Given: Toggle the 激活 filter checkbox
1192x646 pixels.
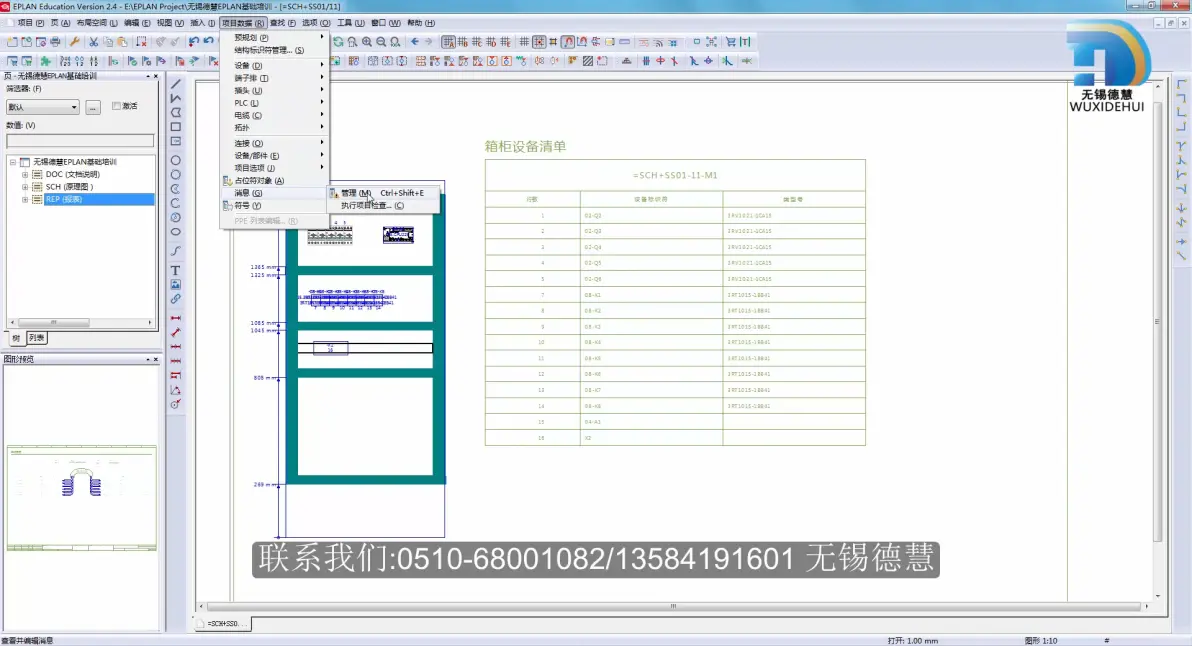Looking at the screenshot, I should (116, 106).
